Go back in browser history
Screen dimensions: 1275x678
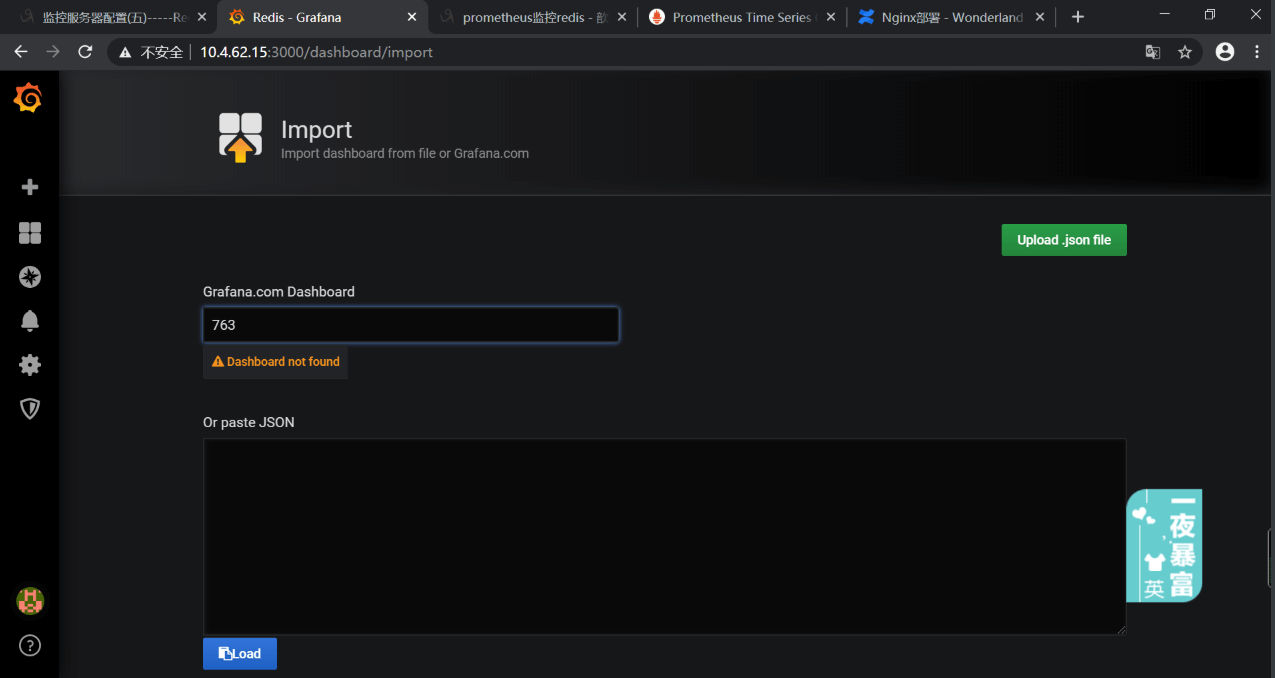coord(21,52)
